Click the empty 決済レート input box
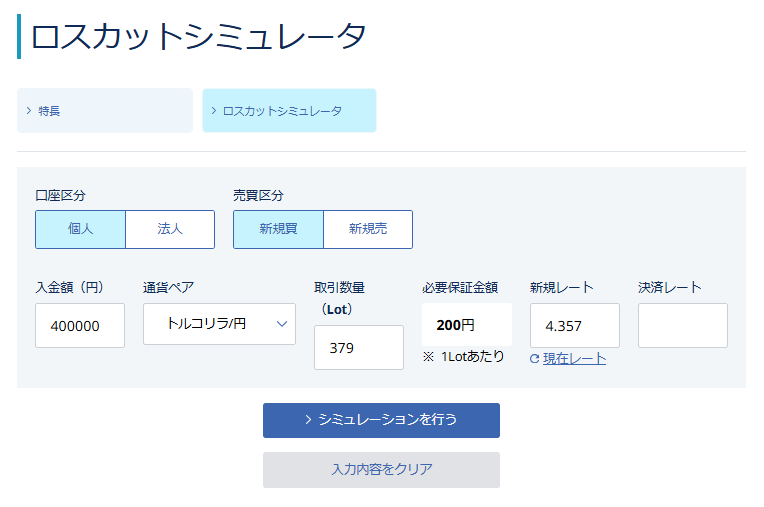Viewport: 764px width, 507px height. (x=682, y=326)
